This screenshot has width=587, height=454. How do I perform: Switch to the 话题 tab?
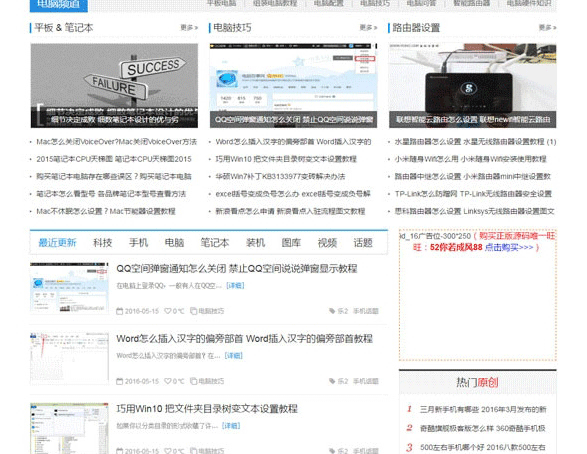coord(363,243)
